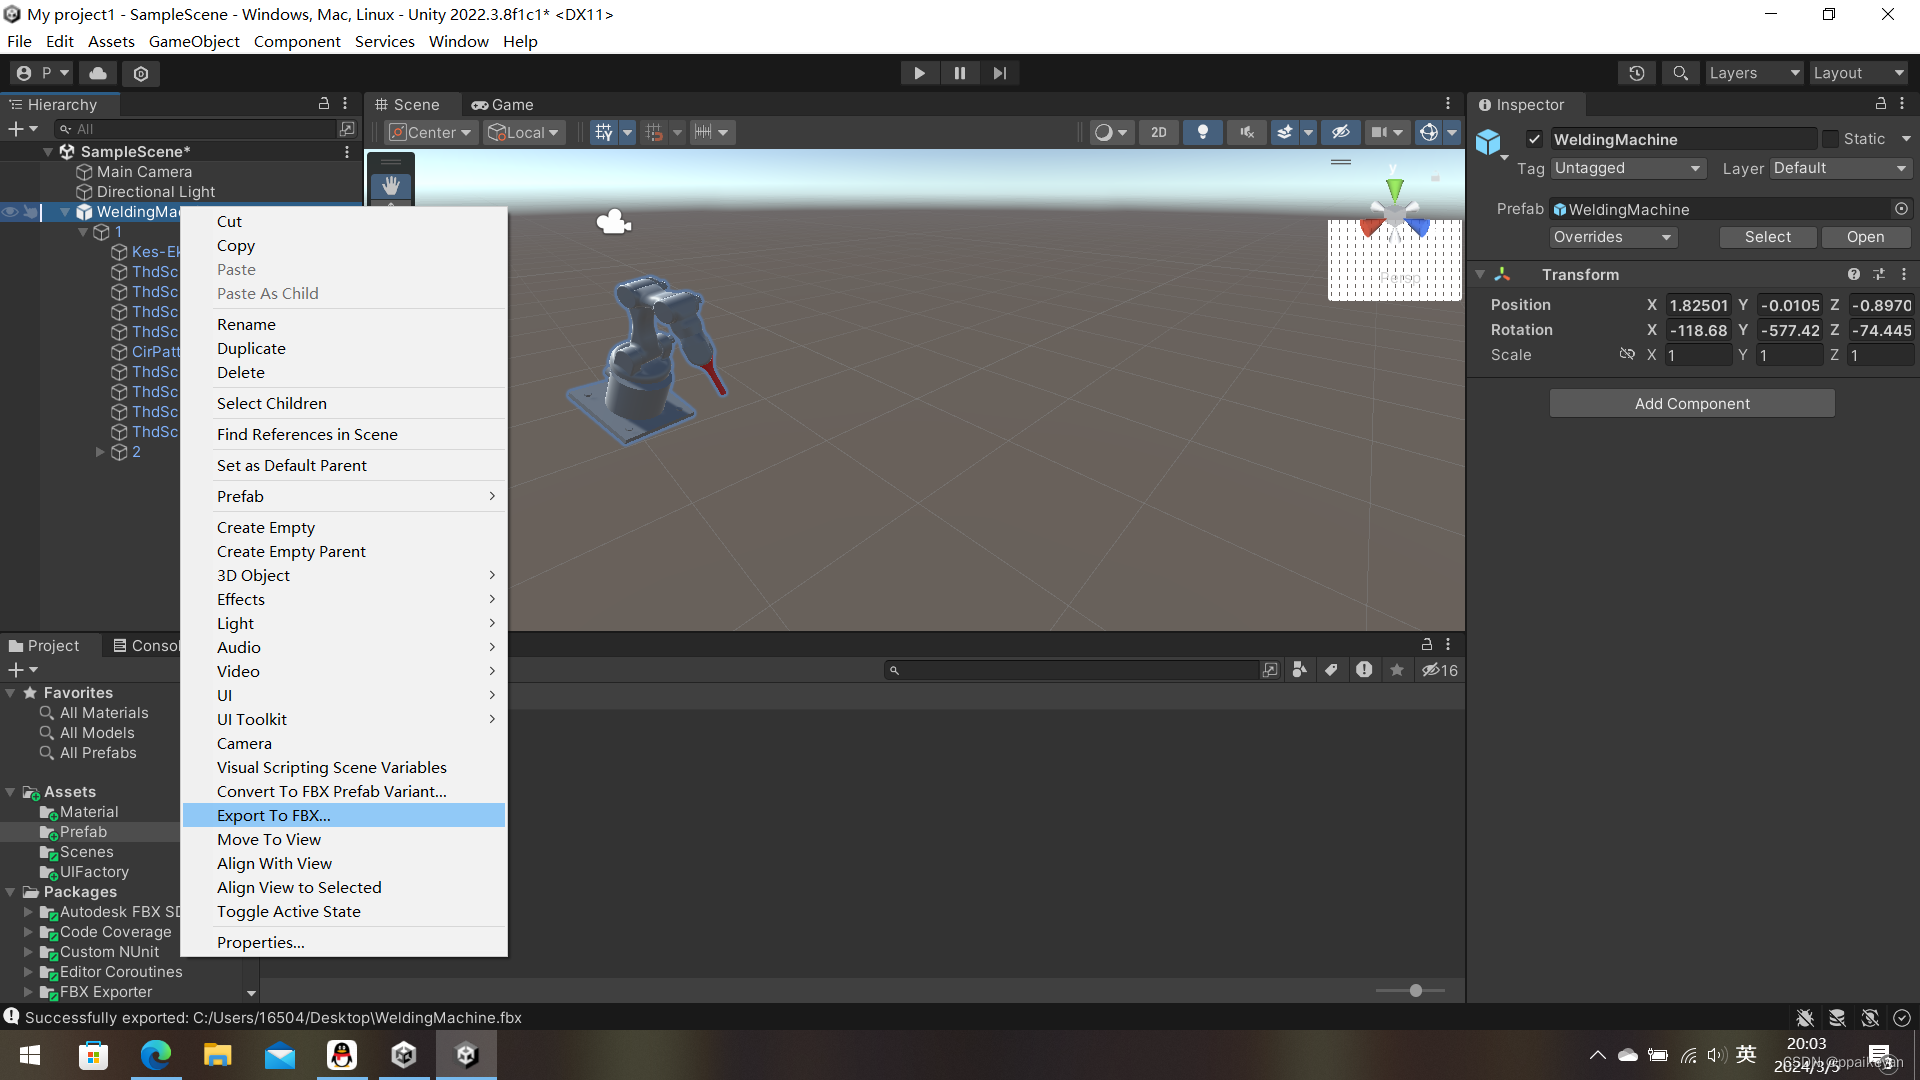Expand the child object 2 in Hierarchy
The image size is (1920, 1080).
point(101,452)
